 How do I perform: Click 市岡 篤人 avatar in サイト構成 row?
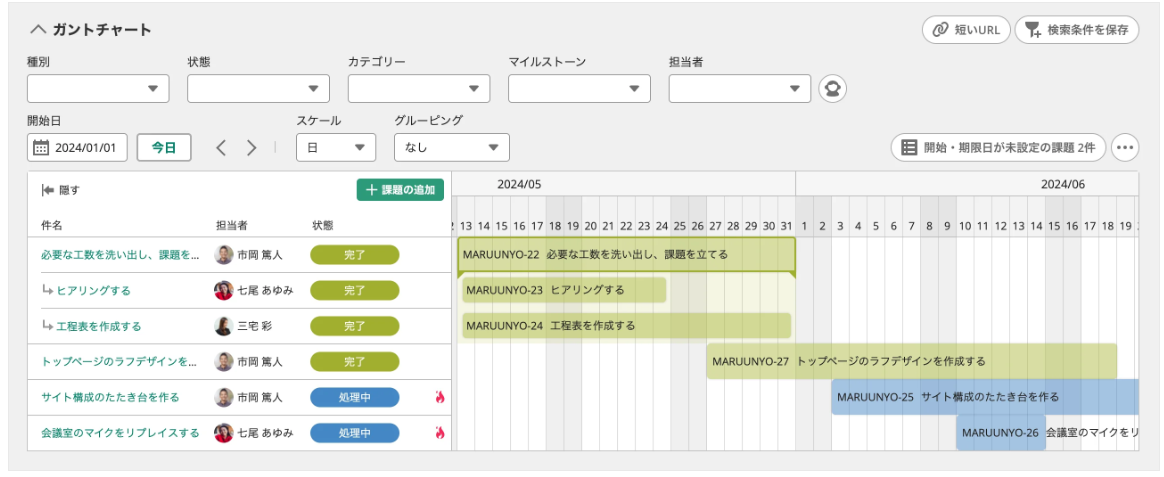[223, 397]
